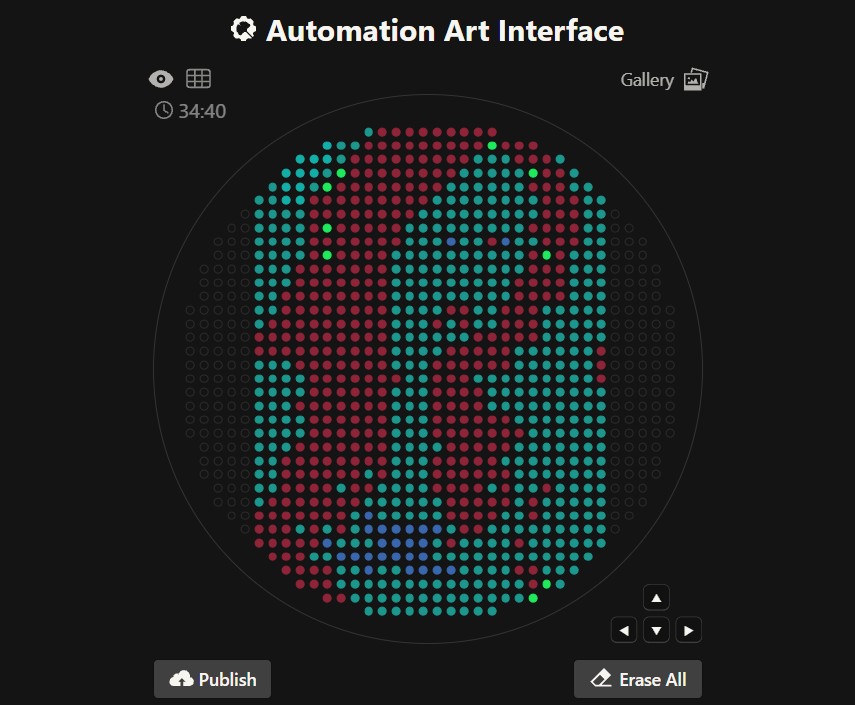Viewport: 855px width, 705px height.
Task: Toggle the grid view icon
Action: tap(198, 79)
